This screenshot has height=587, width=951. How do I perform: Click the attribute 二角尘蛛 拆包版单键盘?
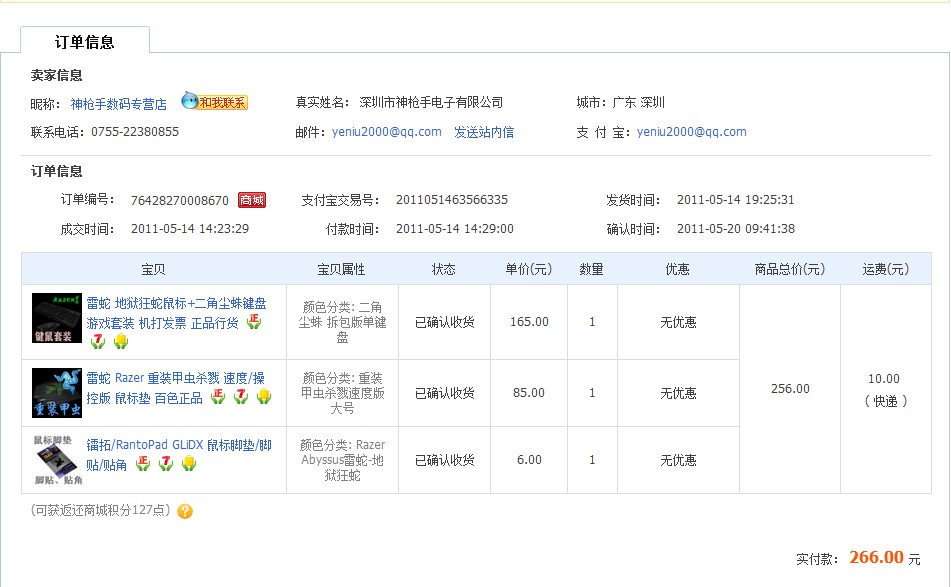[x=342, y=322]
